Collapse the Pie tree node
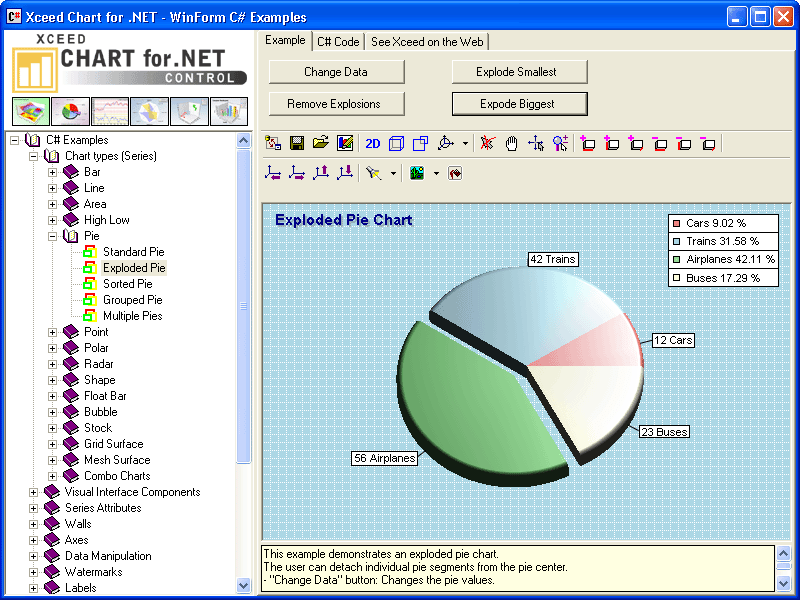Viewport: 800px width, 600px height. 52,236
